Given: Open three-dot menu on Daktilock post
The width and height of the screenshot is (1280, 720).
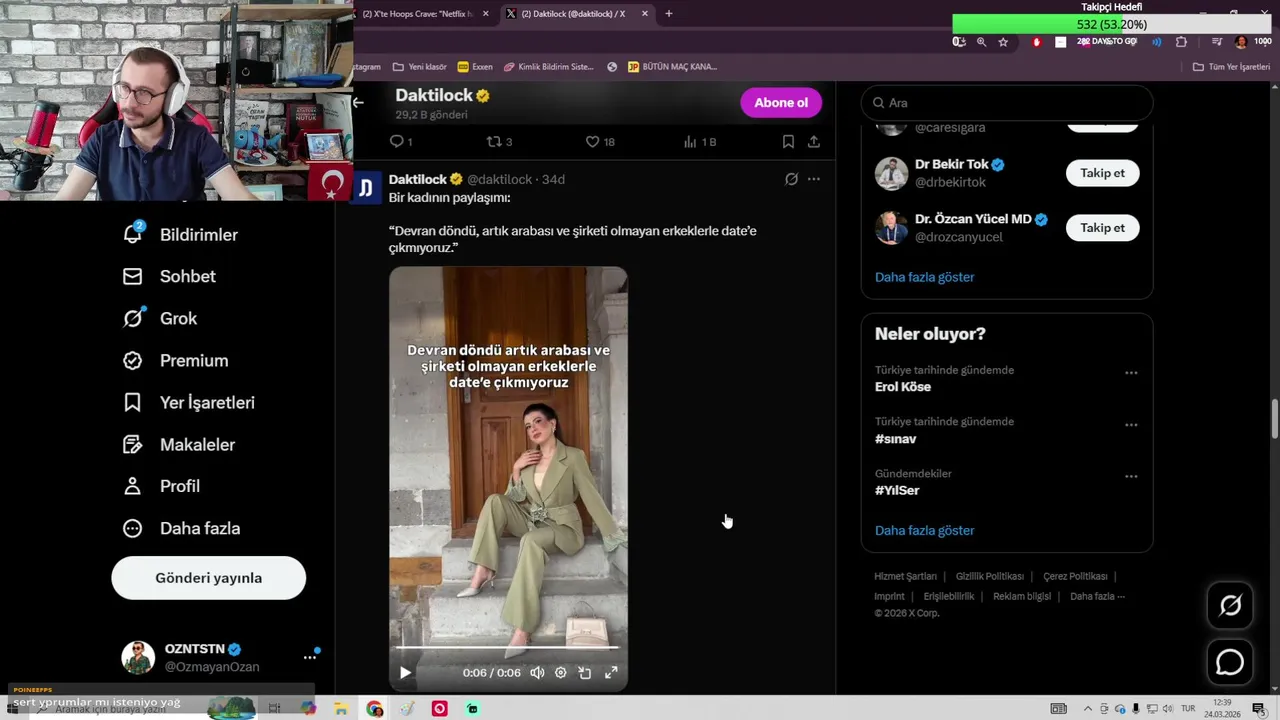Looking at the screenshot, I should 814,179.
